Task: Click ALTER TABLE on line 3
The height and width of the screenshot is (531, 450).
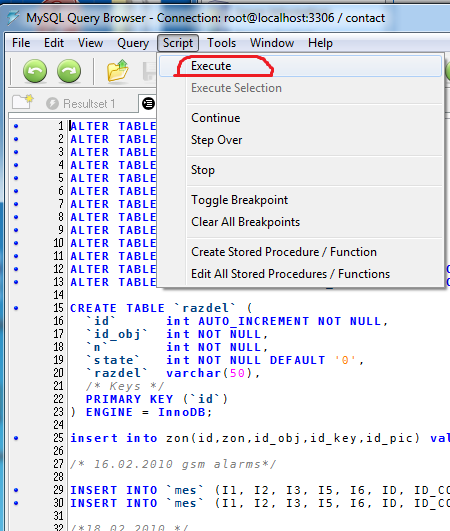Action: tap(113, 152)
